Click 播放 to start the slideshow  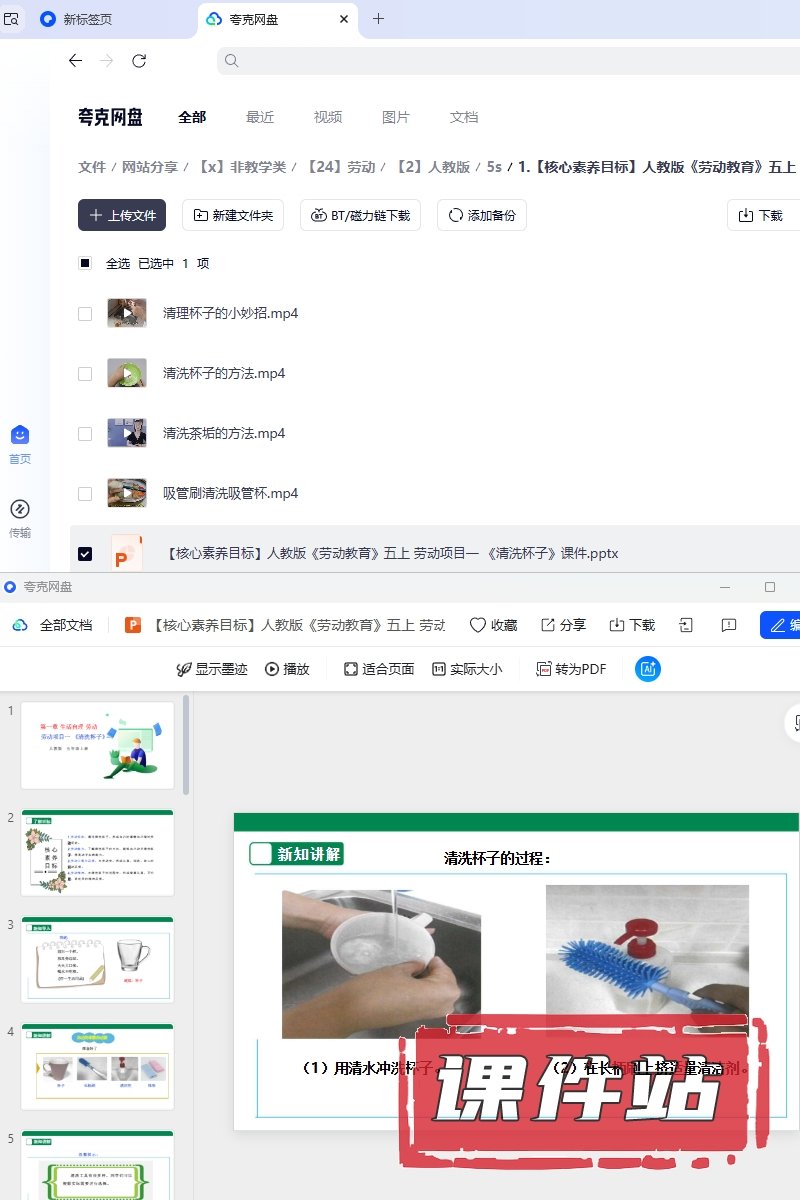click(287, 669)
